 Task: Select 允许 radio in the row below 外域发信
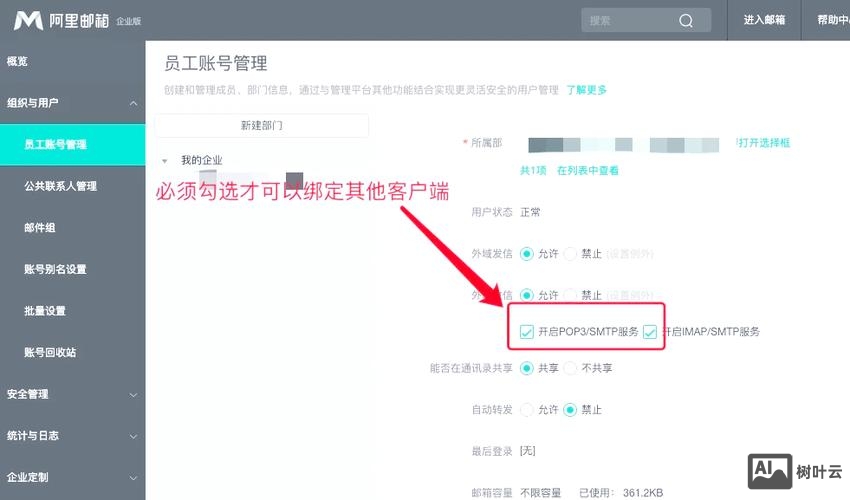(x=526, y=295)
